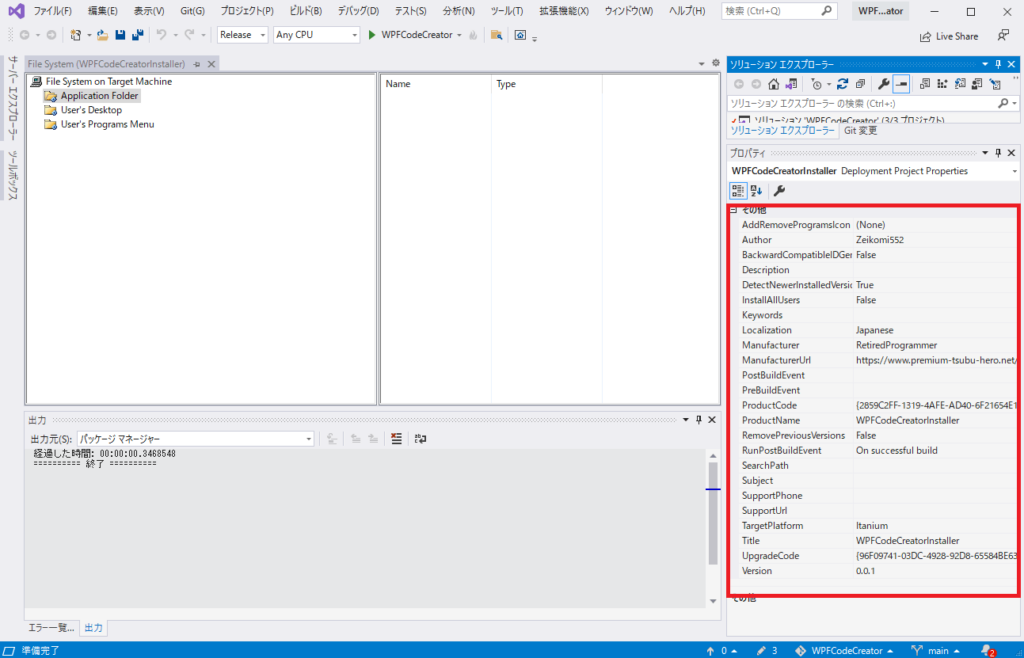The image size is (1024, 658).
Task: Open File System Editor icon in Solution Explorer
Action: tap(925, 84)
